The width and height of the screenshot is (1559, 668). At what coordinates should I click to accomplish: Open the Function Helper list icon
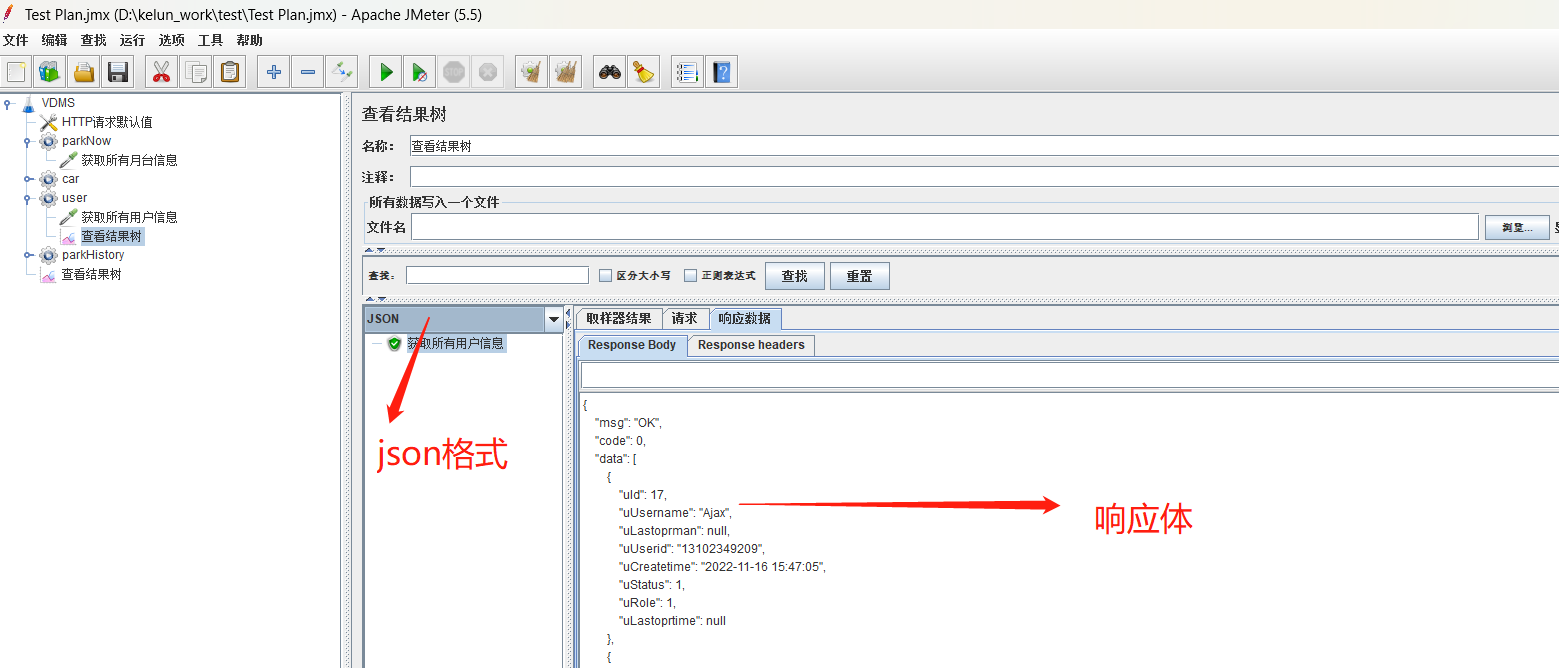click(x=687, y=72)
